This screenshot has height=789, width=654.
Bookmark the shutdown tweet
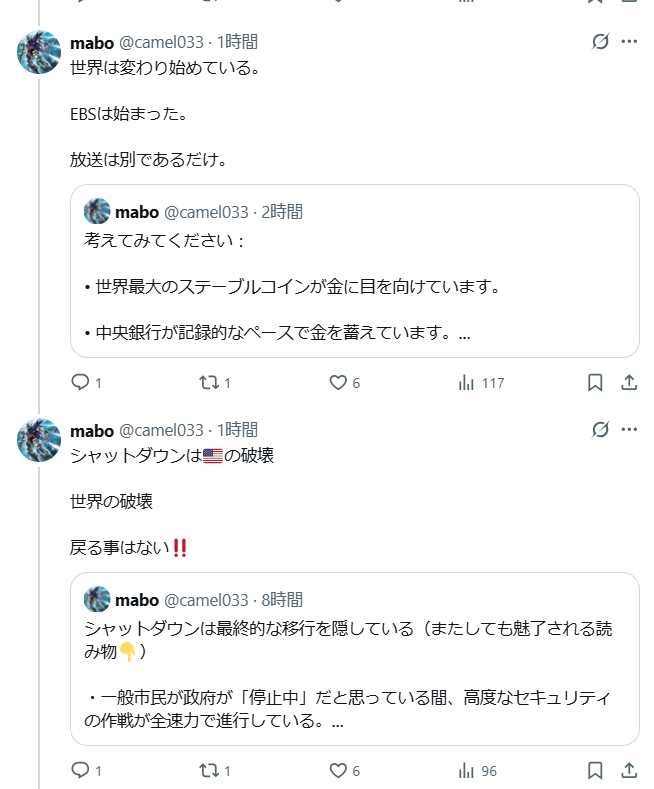point(594,770)
